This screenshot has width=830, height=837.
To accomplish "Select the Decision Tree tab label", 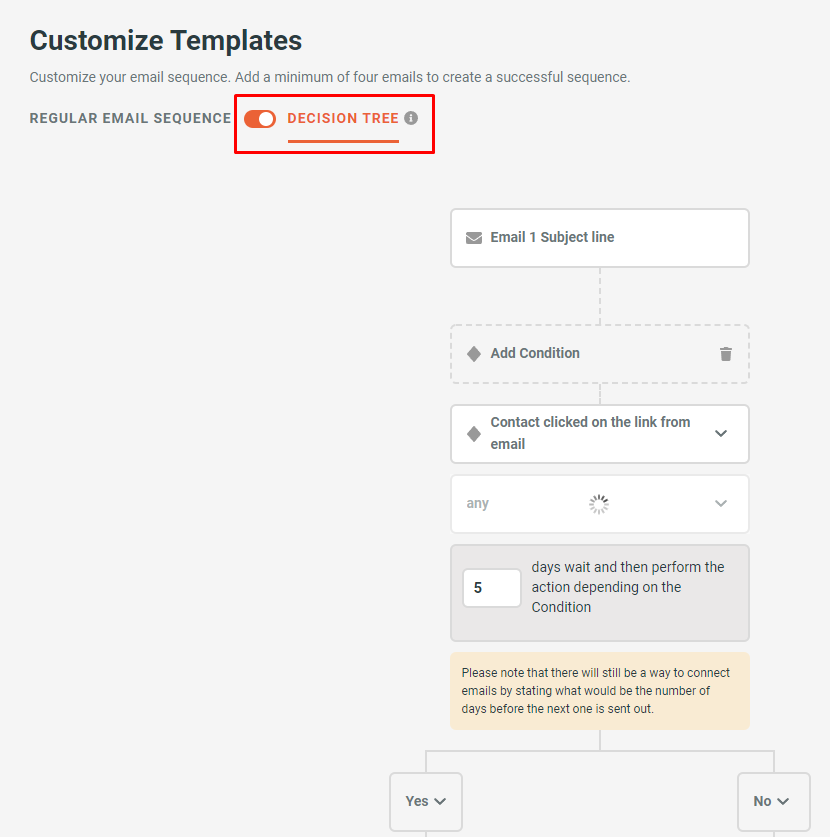I will 343,118.
